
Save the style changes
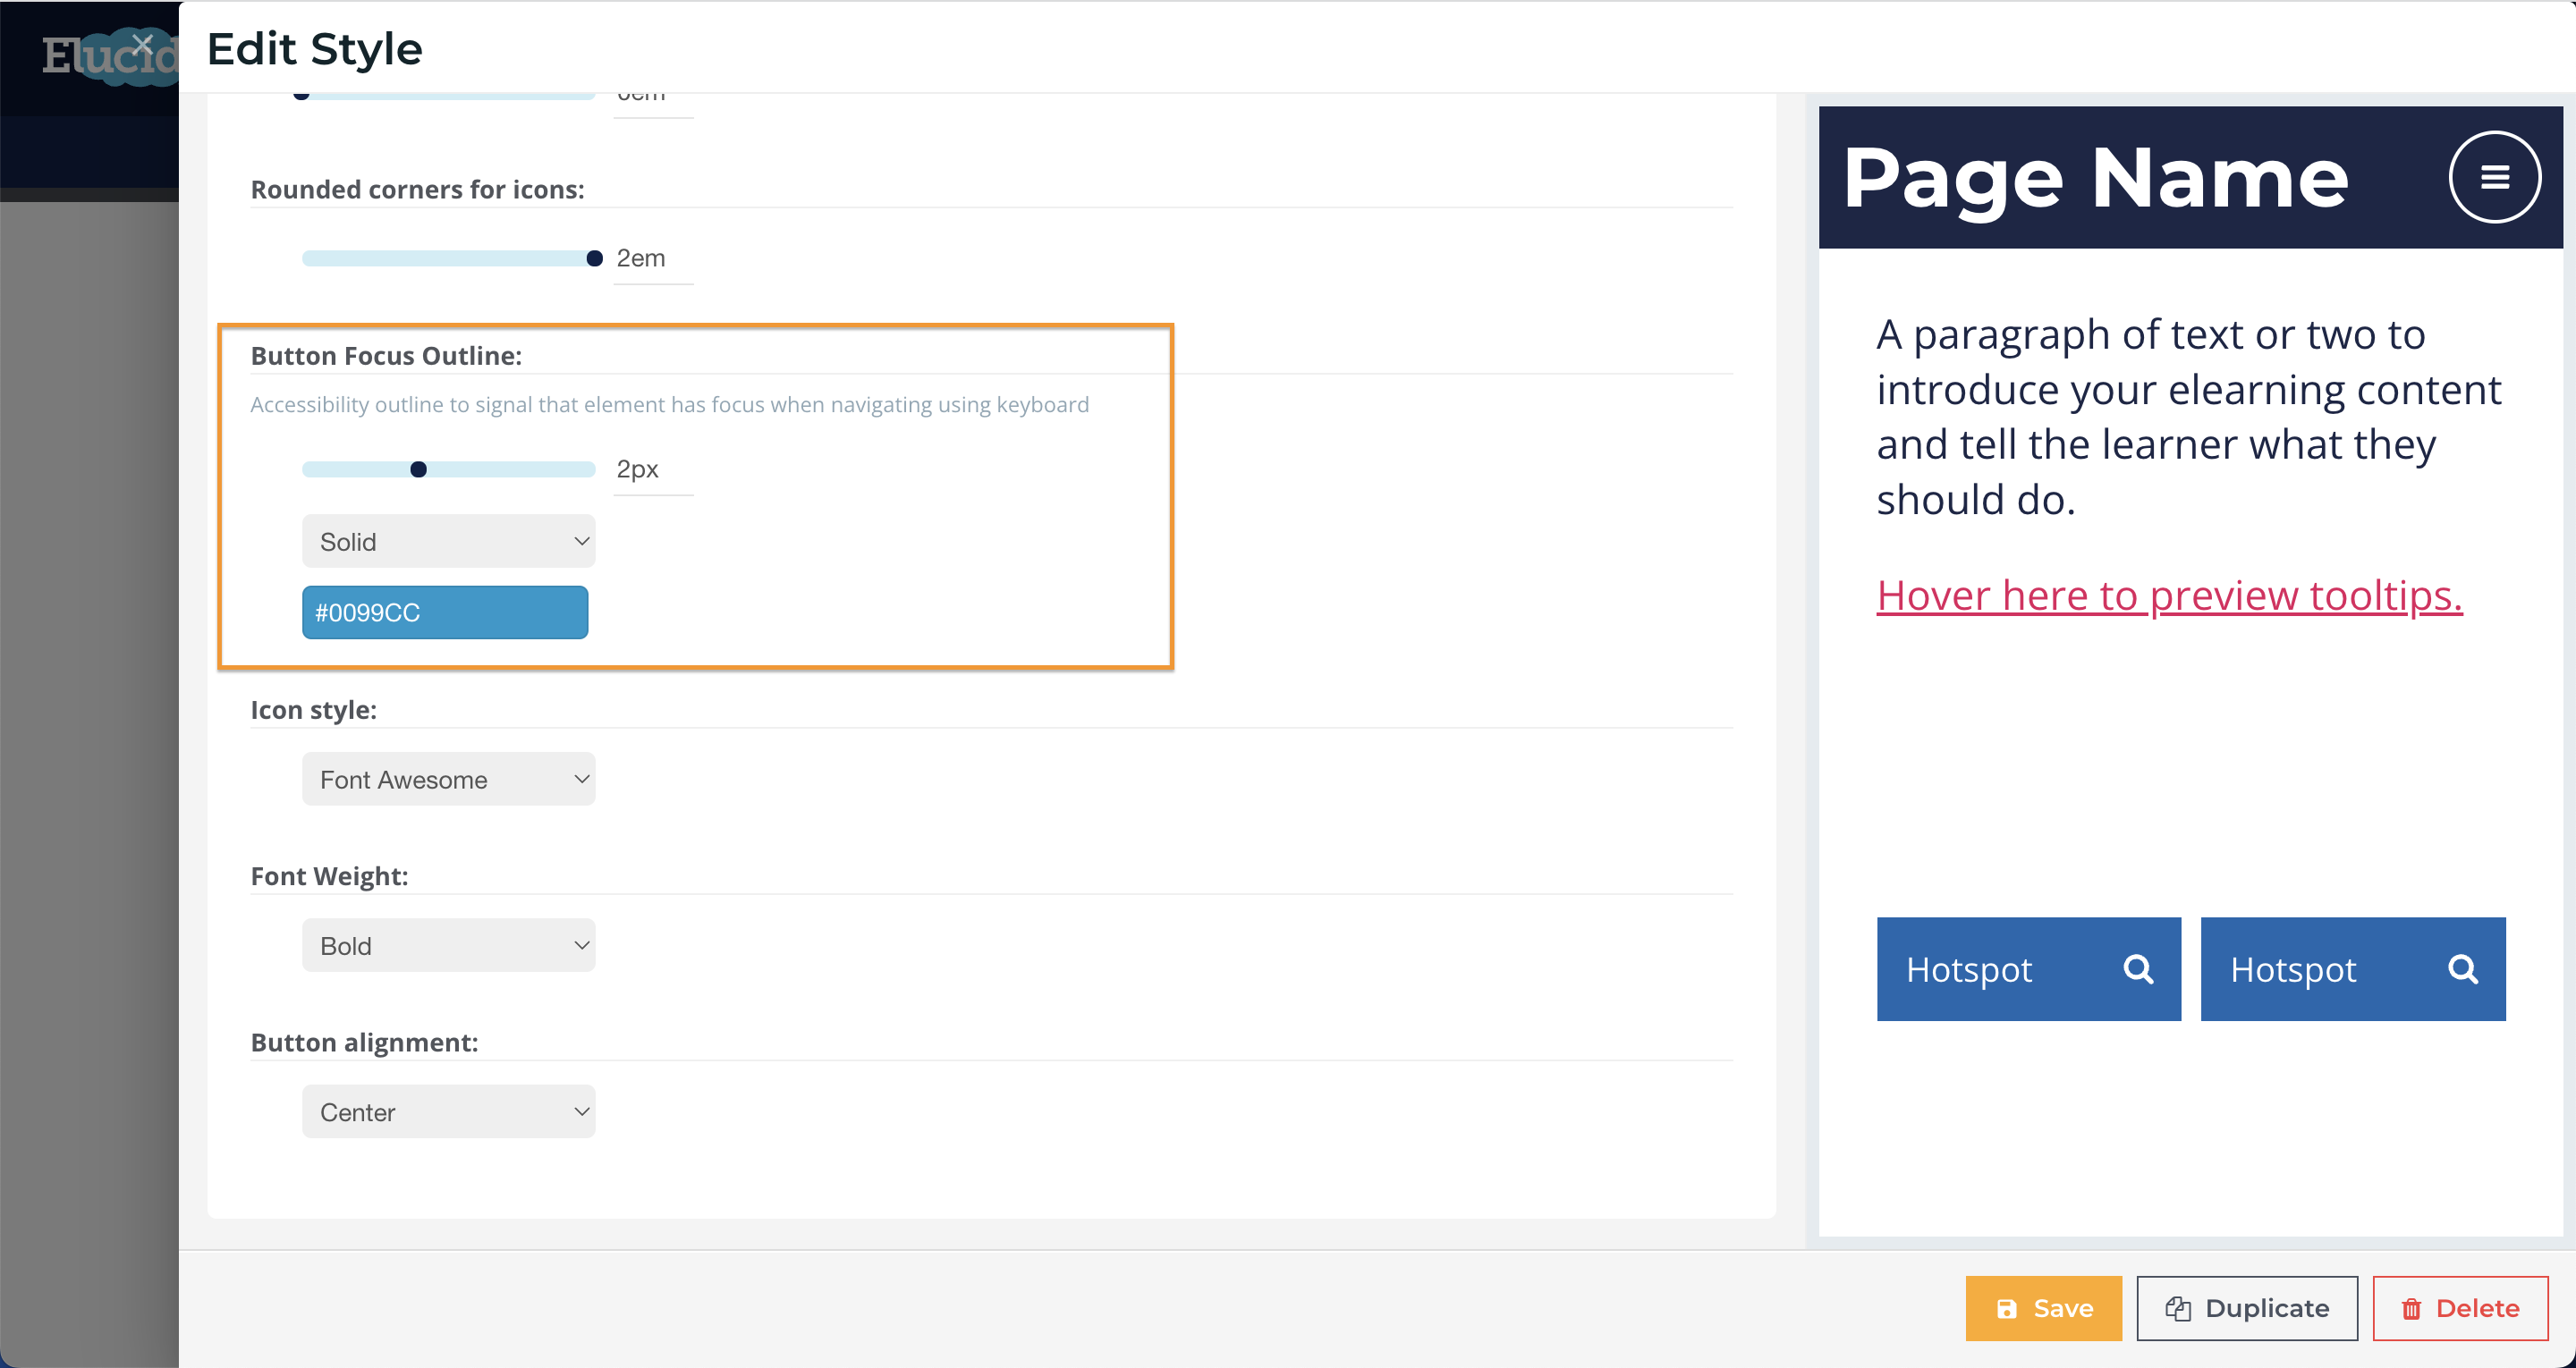pyautogui.click(x=2043, y=1308)
